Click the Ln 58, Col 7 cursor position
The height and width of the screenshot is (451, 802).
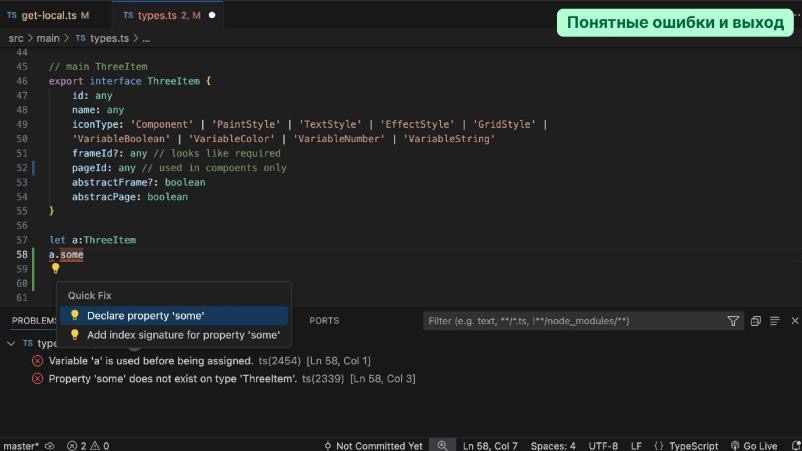(490, 446)
